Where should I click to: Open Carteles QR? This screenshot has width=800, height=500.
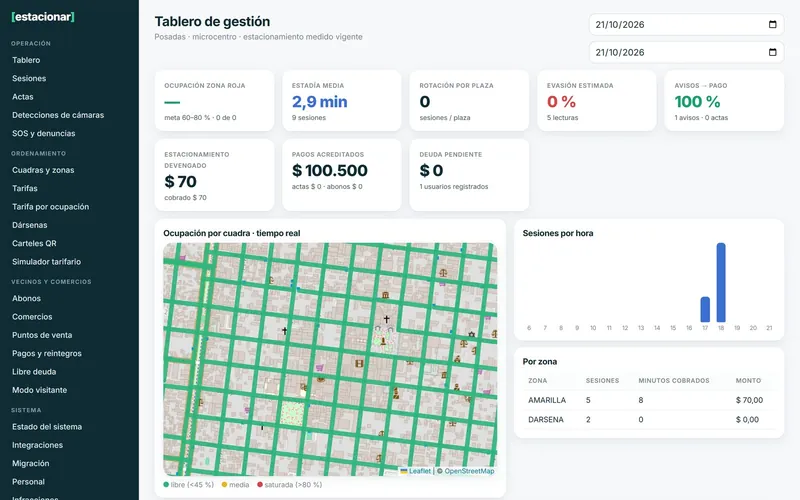(x=34, y=243)
